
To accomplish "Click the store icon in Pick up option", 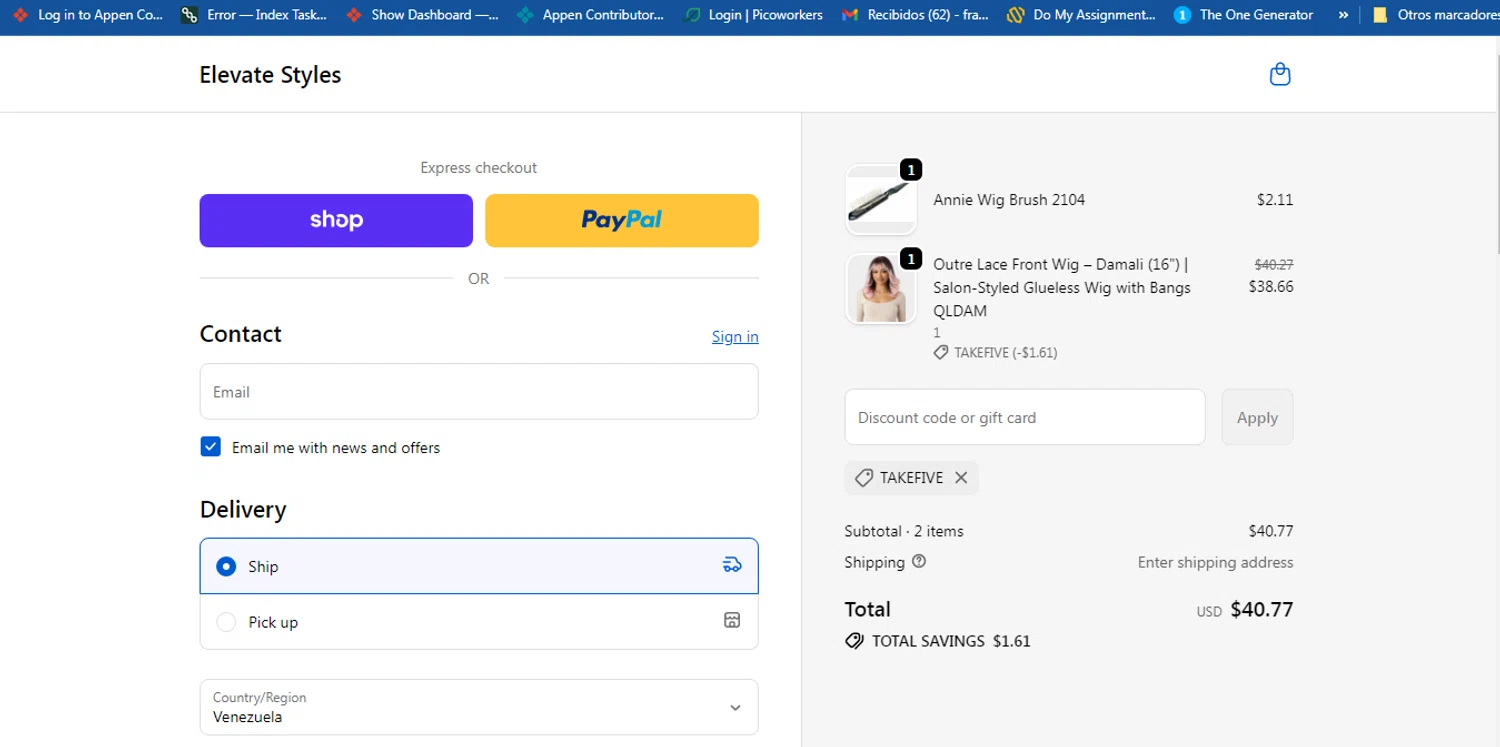I will pos(732,621).
